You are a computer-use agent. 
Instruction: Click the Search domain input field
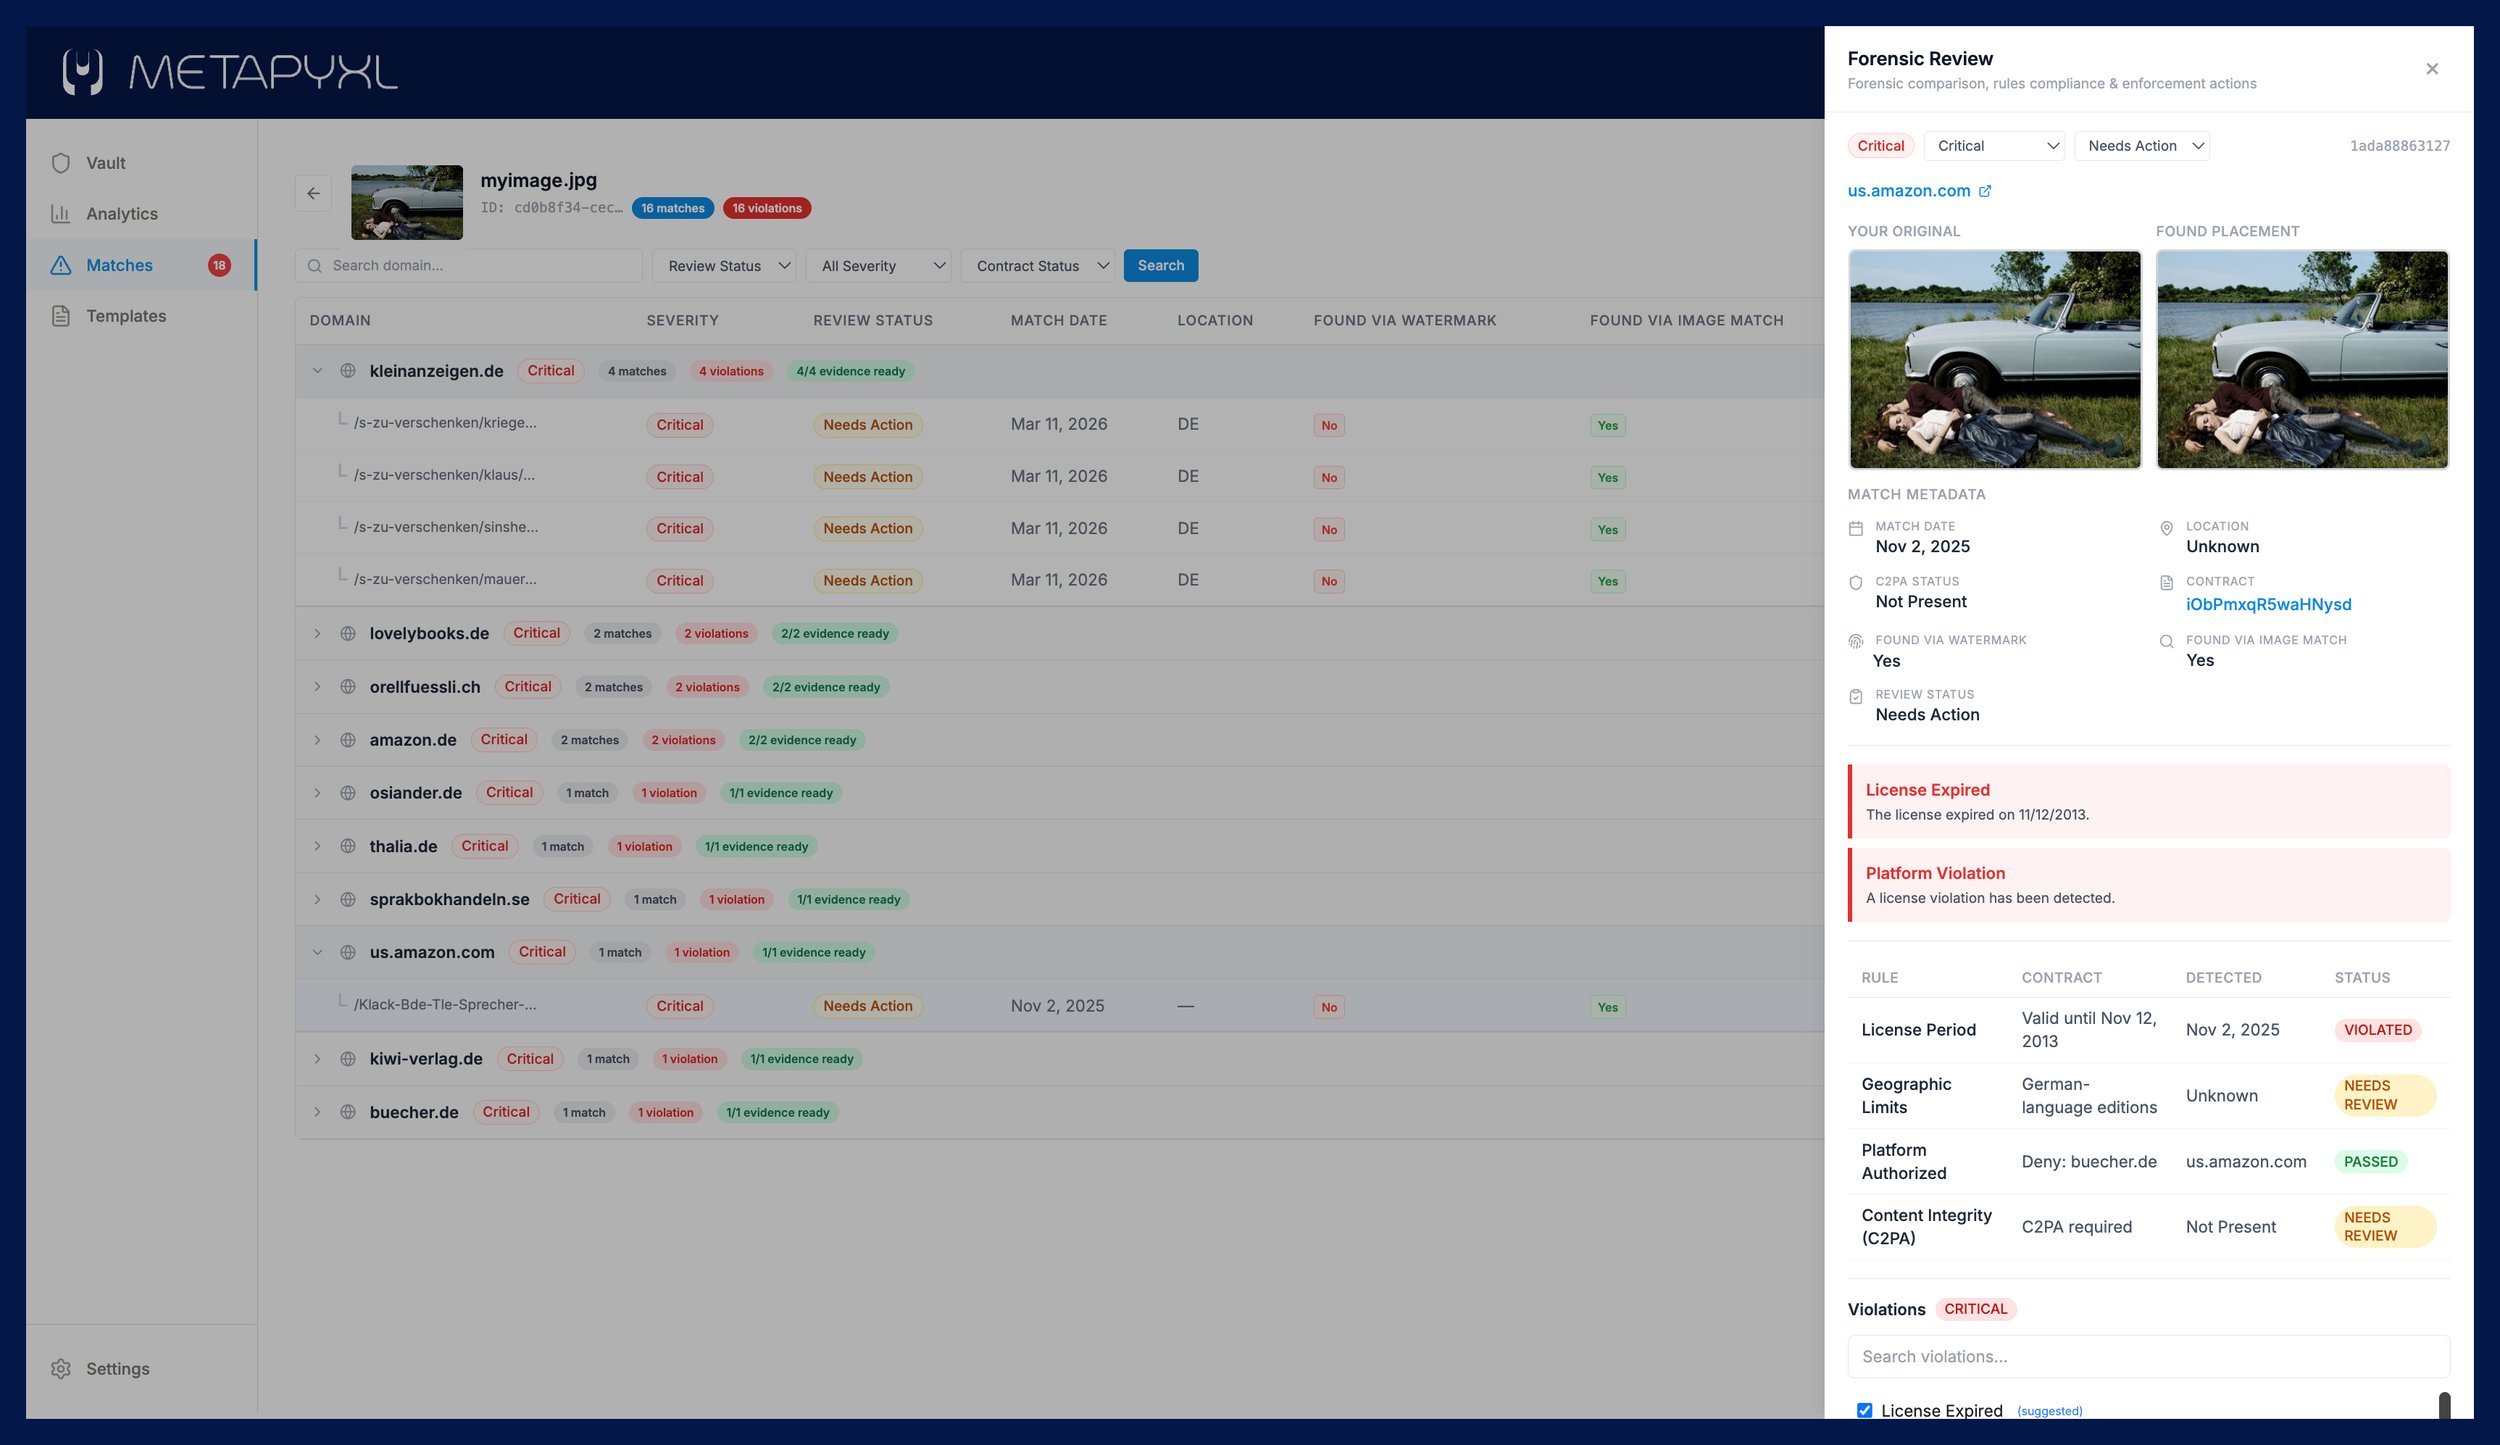(469, 266)
